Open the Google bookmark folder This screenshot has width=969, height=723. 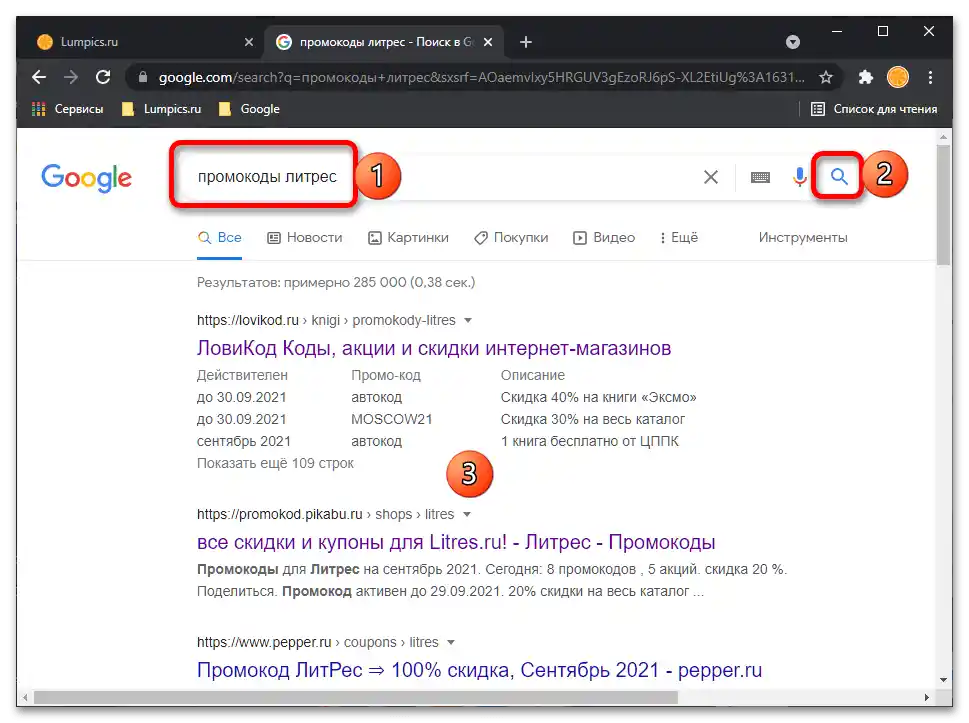[250, 109]
